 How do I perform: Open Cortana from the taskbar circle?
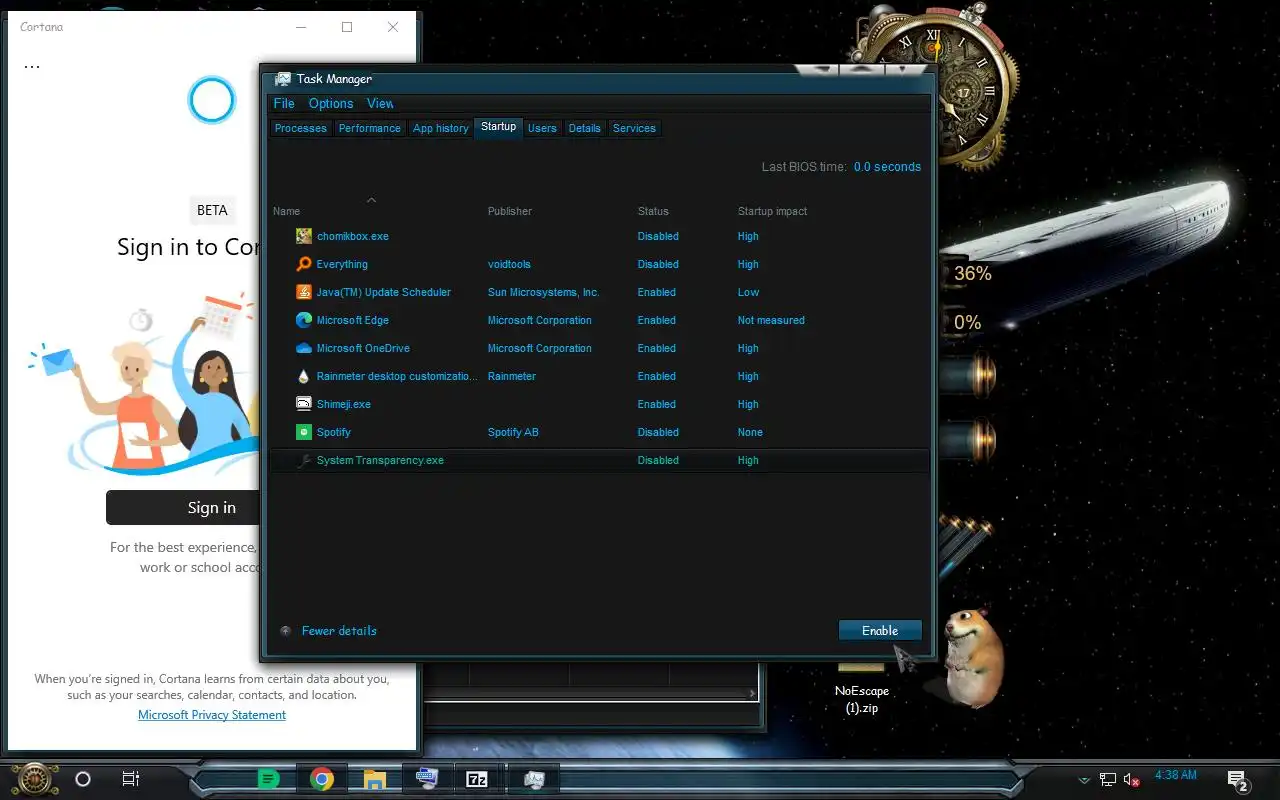83,779
